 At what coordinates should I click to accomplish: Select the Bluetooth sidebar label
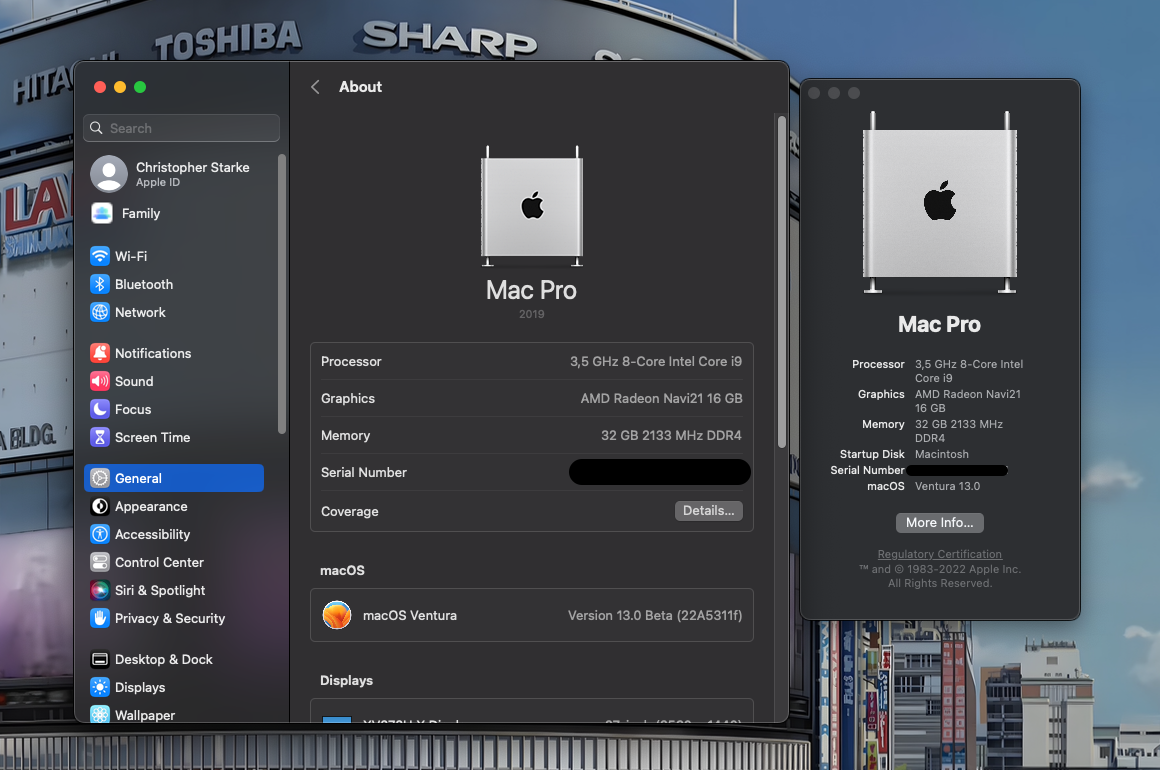[x=144, y=284]
